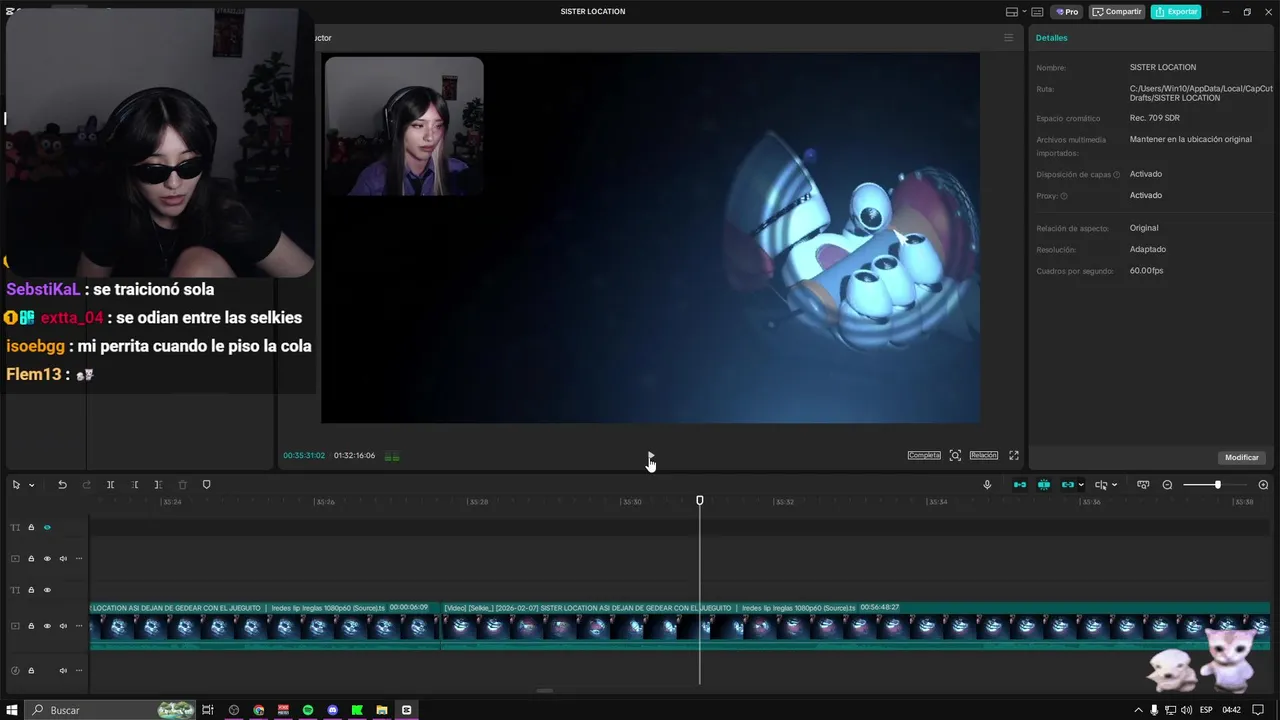
Task: Enter fullscreen preview mode
Action: click(x=1014, y=456)
